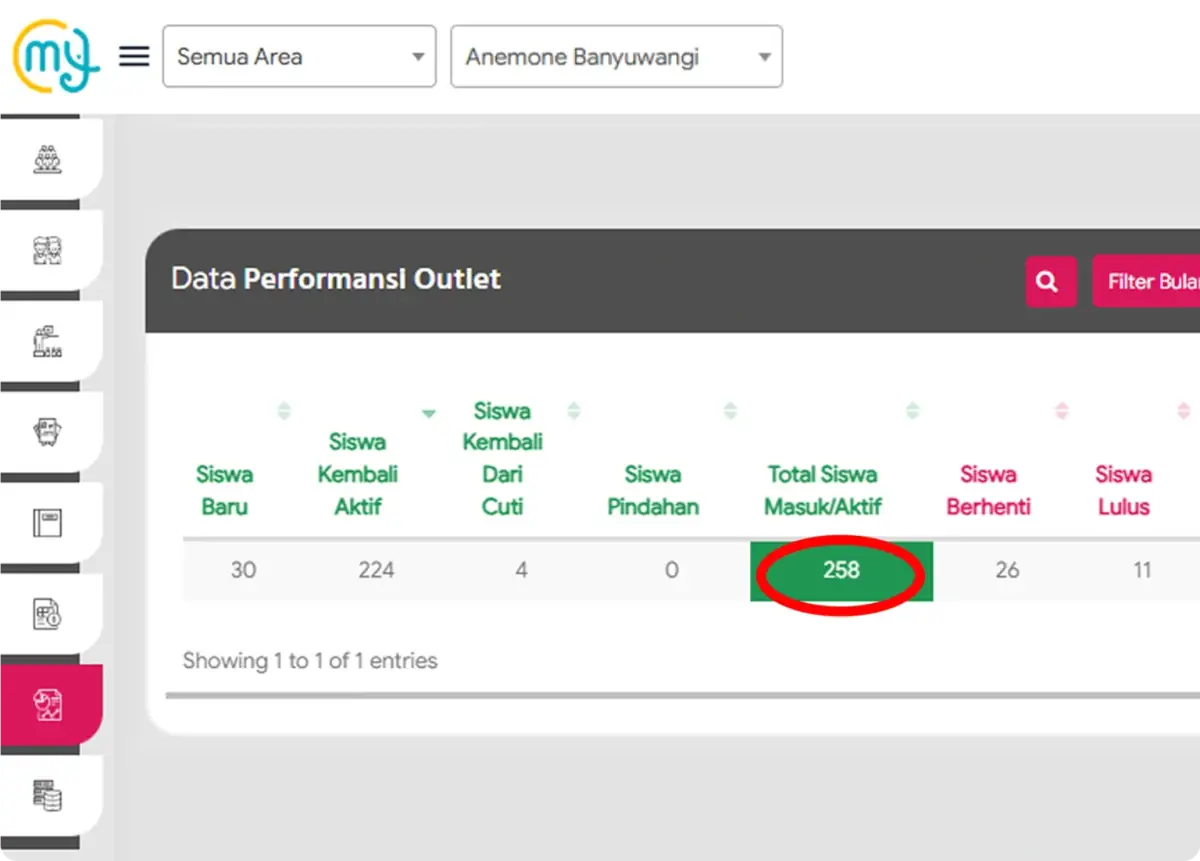The height and width of the screenshot is (861, 1200).
Task: Select the teachers sidebar icon
Action: (x=48, y=249)
